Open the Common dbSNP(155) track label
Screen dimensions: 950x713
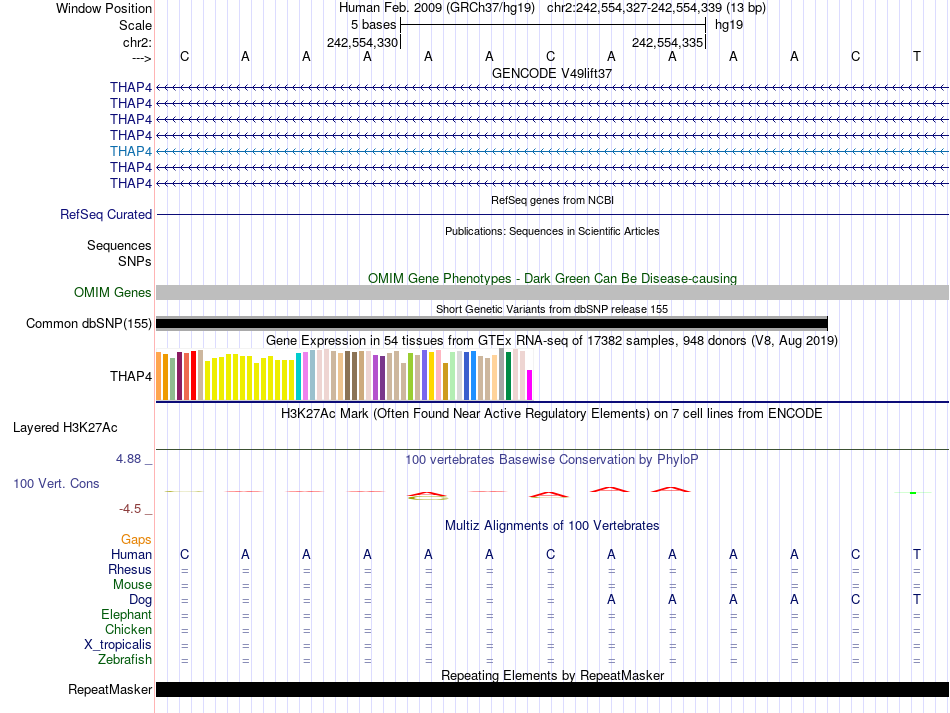pos(89,323)
